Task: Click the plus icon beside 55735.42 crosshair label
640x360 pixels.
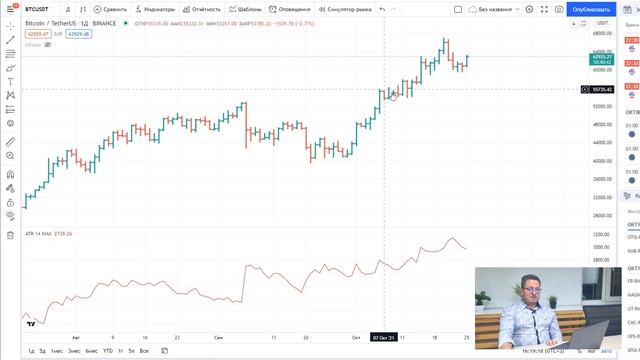Action: point(585,89)
